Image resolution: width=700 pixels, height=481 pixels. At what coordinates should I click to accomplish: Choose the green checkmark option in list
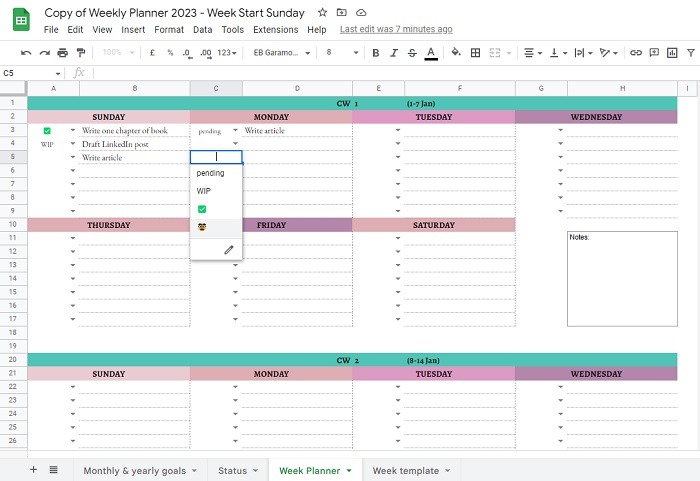pos(216,209)
